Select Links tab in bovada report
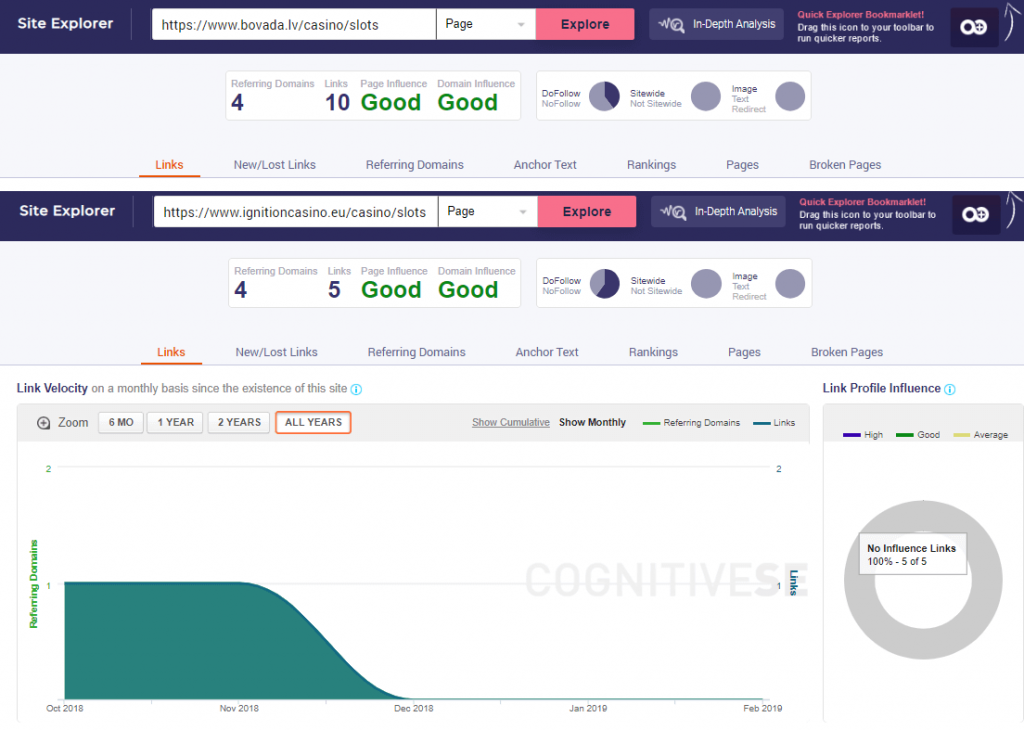Image resolution: width=1024 pixels, height=730 pixels. point(169,165)
